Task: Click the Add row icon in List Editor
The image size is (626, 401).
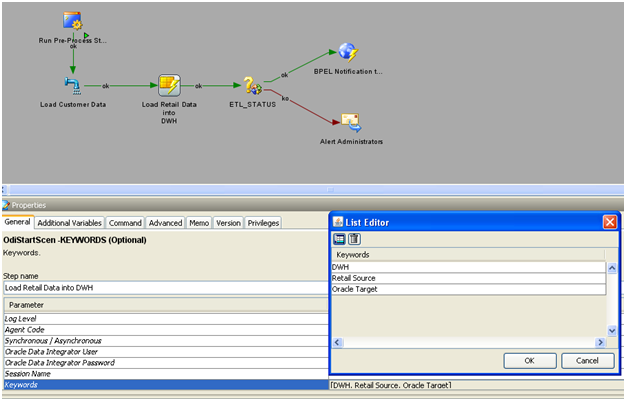Action: 339,239
